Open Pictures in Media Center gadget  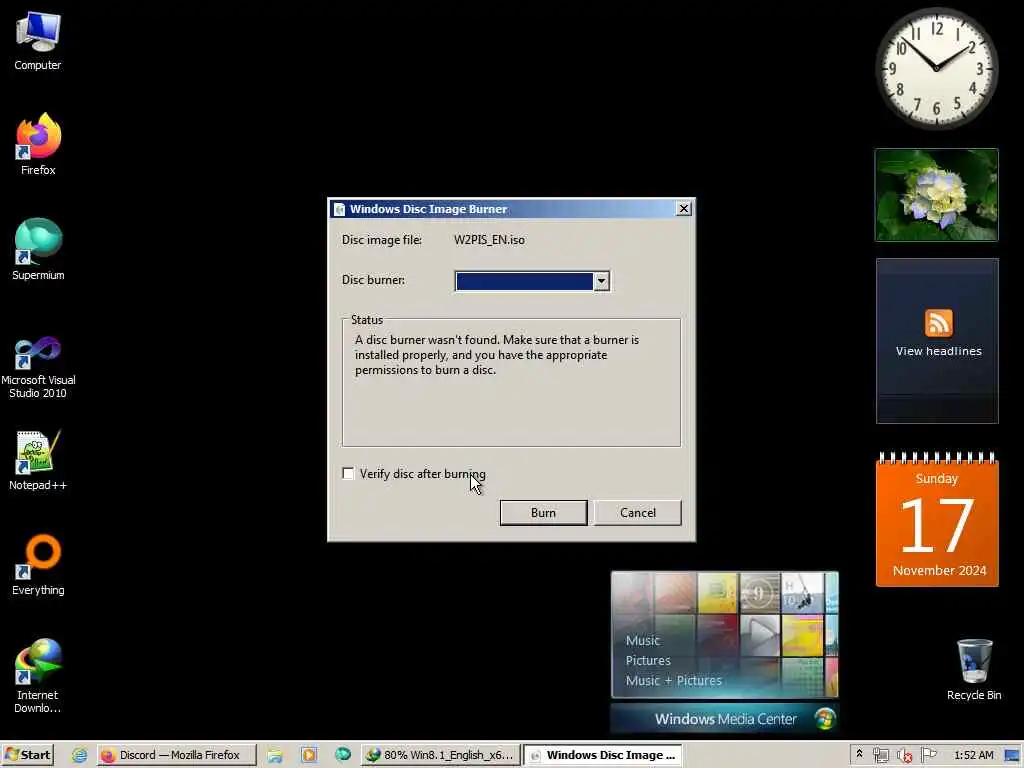(x=648, y=660)
